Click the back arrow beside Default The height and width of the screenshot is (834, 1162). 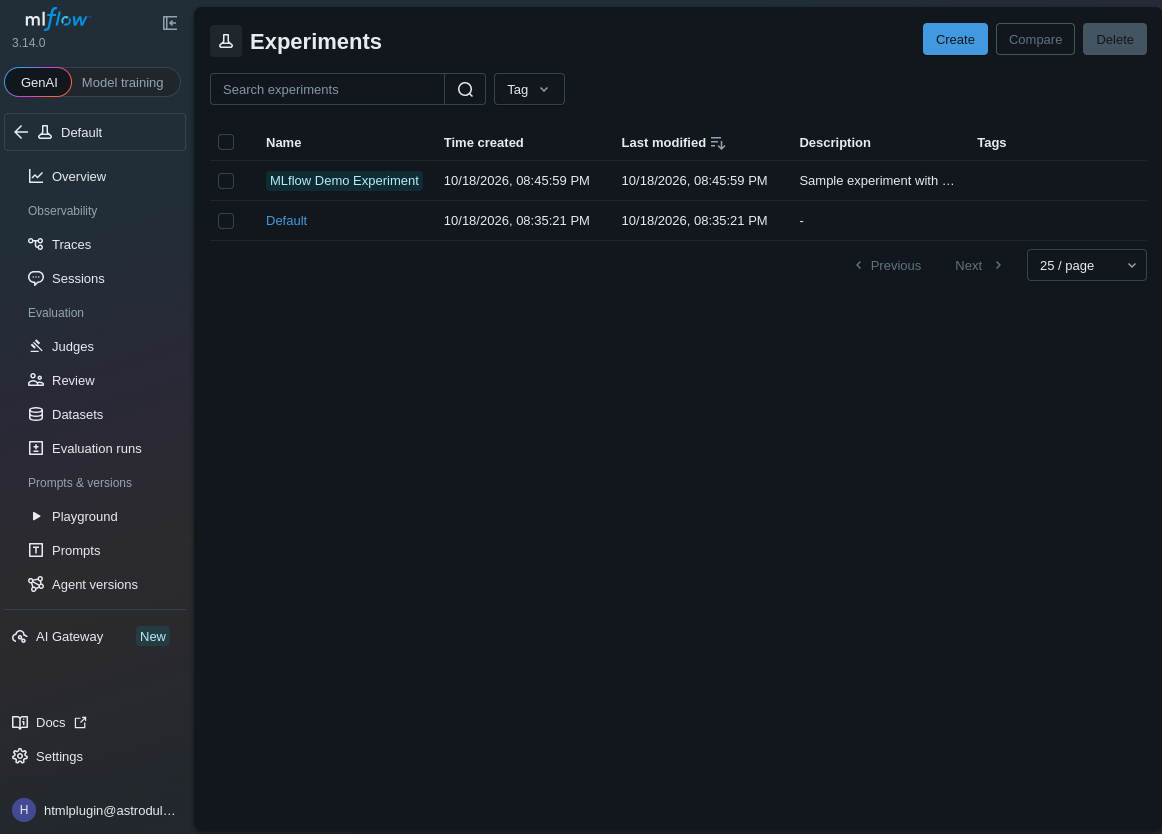pos(21,132)
